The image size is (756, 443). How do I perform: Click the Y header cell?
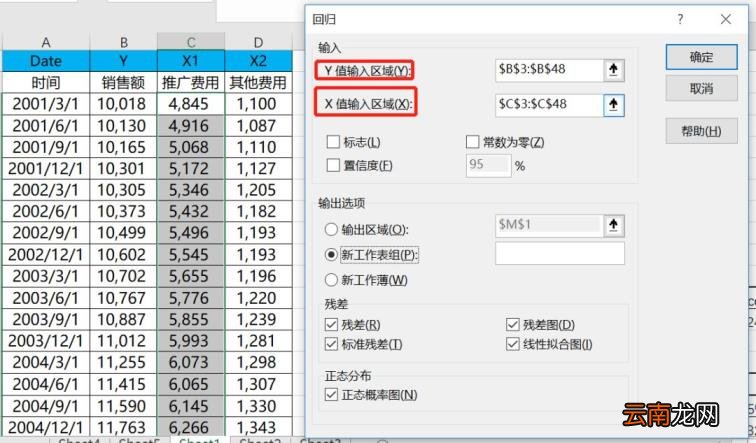coord(123,61)
